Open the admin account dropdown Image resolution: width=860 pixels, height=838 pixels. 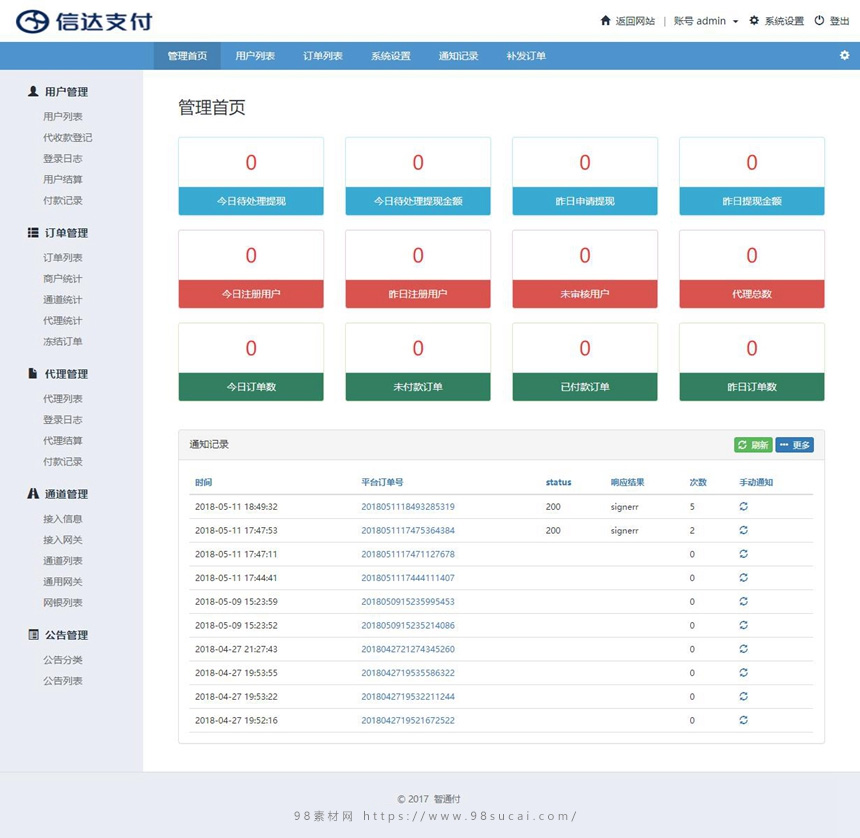(x=706, y=20)
